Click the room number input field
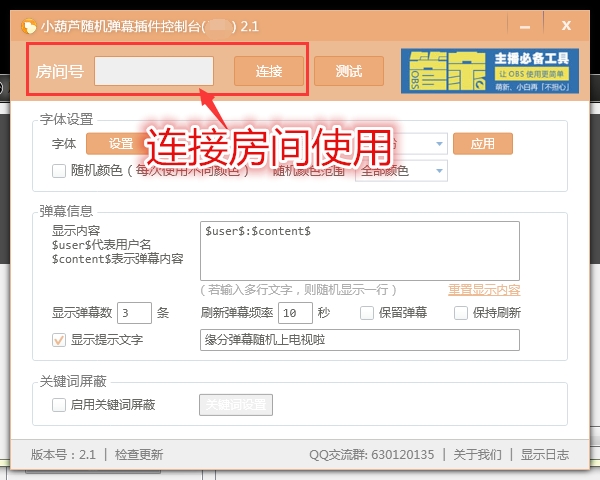 154,71
